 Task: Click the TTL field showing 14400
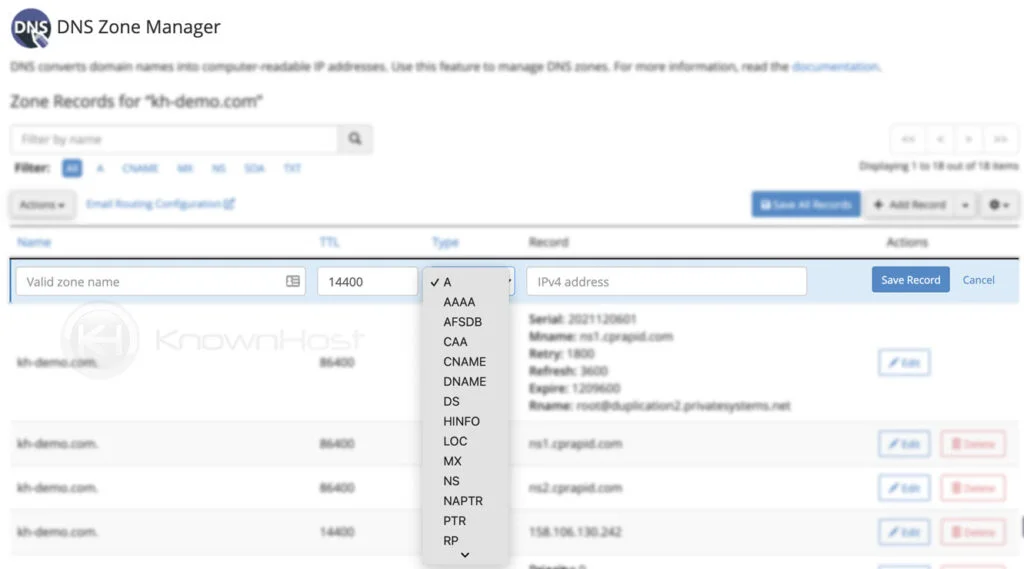click(x=367, y=282)
